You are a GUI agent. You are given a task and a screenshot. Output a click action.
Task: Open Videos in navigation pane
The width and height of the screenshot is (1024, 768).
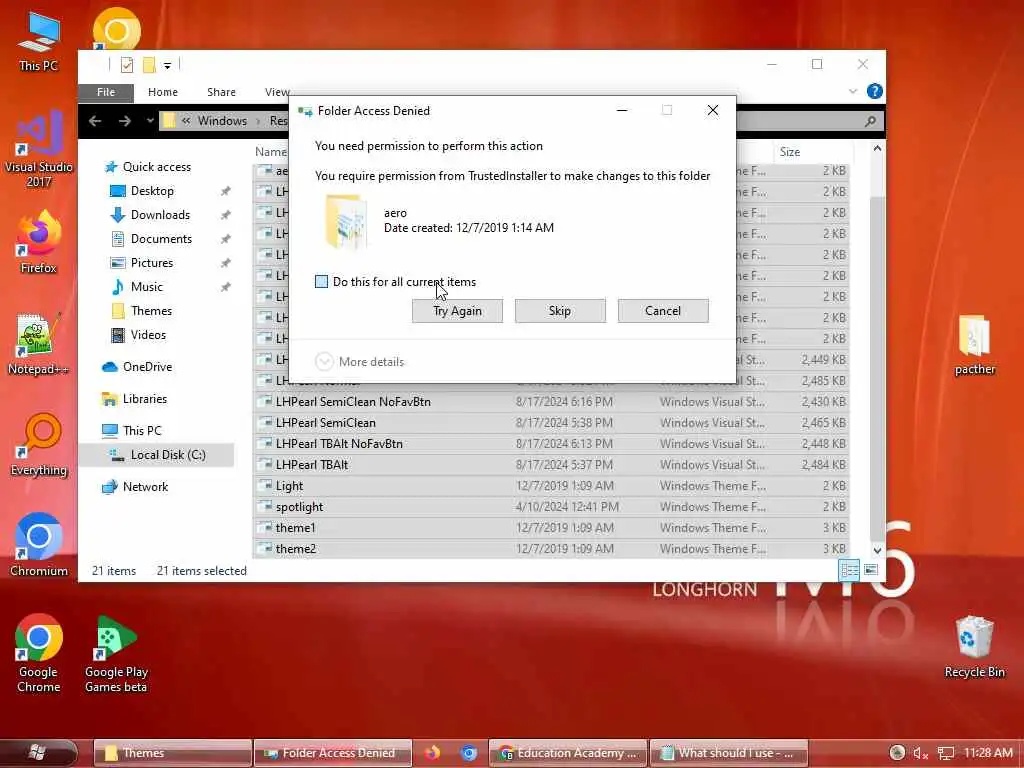148,335
